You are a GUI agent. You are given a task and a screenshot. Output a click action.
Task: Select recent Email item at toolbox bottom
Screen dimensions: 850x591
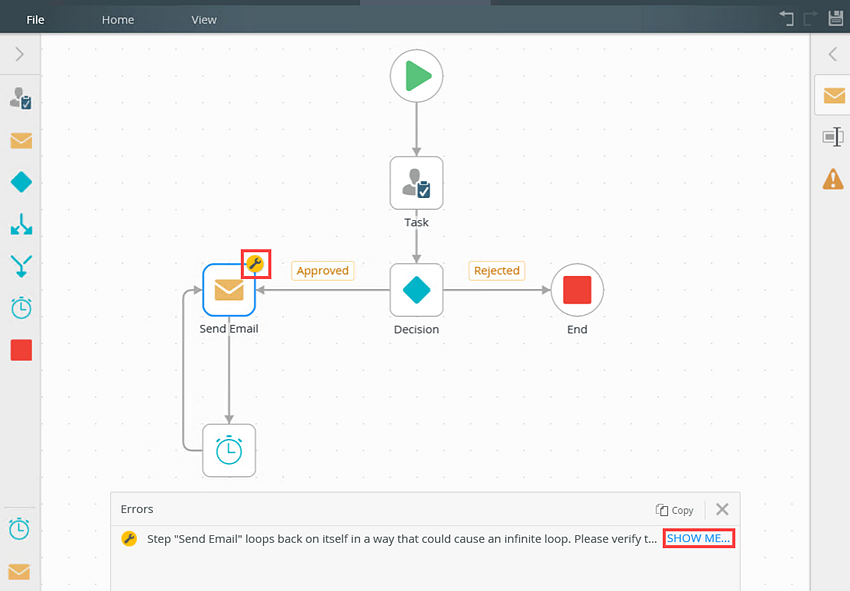coord(20,572)
